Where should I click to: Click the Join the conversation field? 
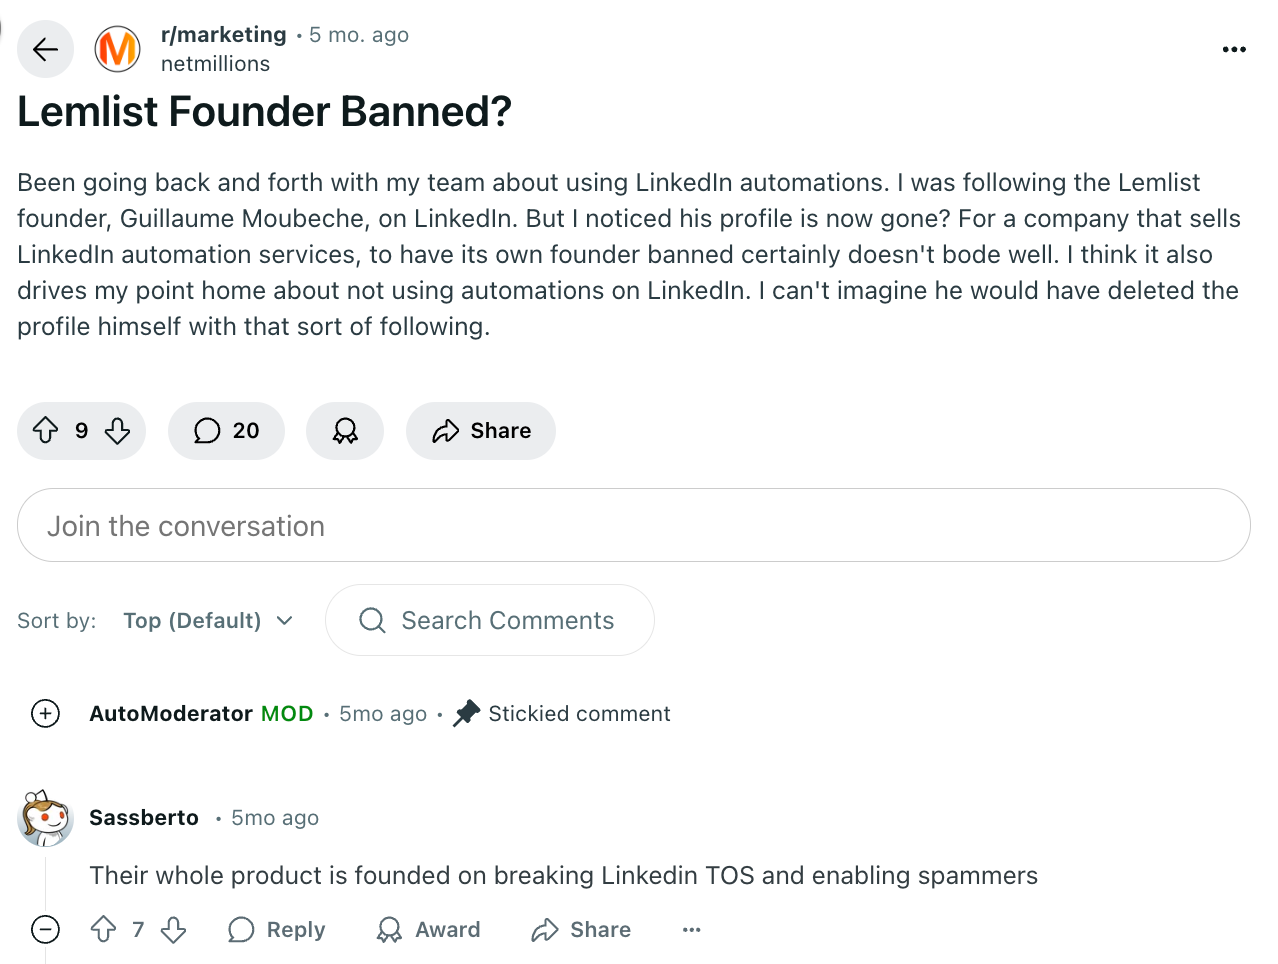coord(633,526)
